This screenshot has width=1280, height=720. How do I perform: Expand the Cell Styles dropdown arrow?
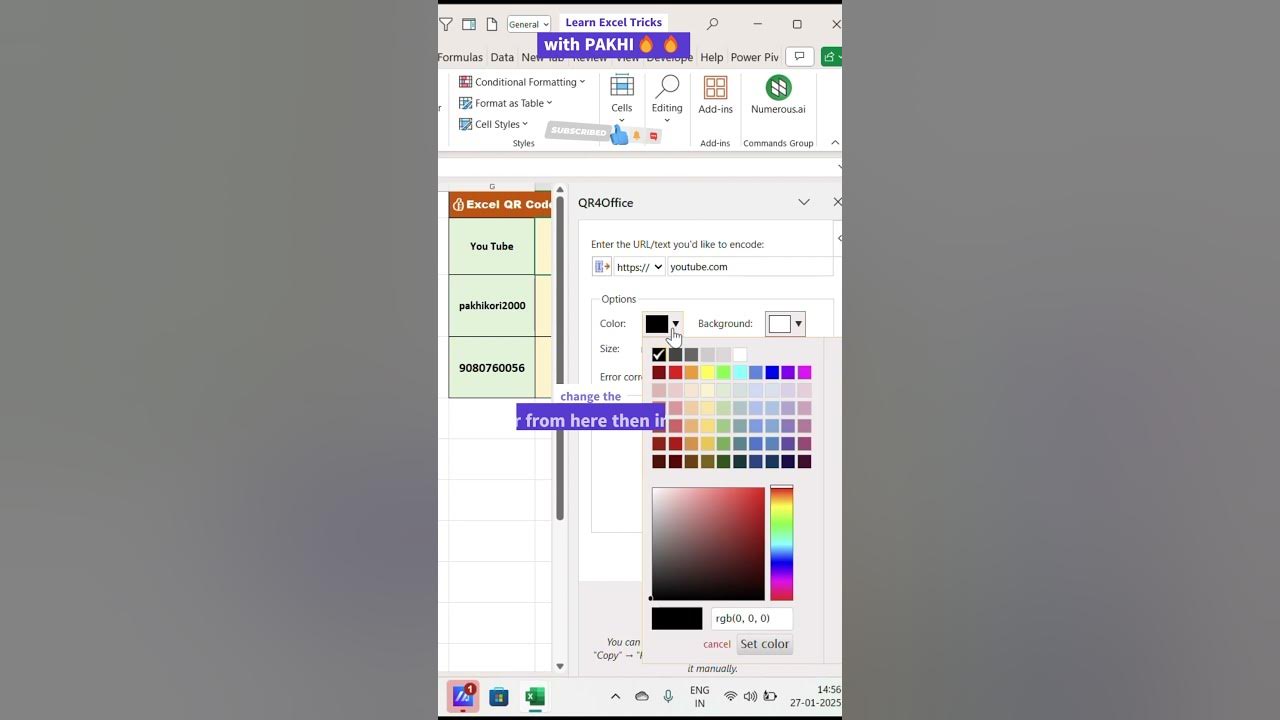525,124
